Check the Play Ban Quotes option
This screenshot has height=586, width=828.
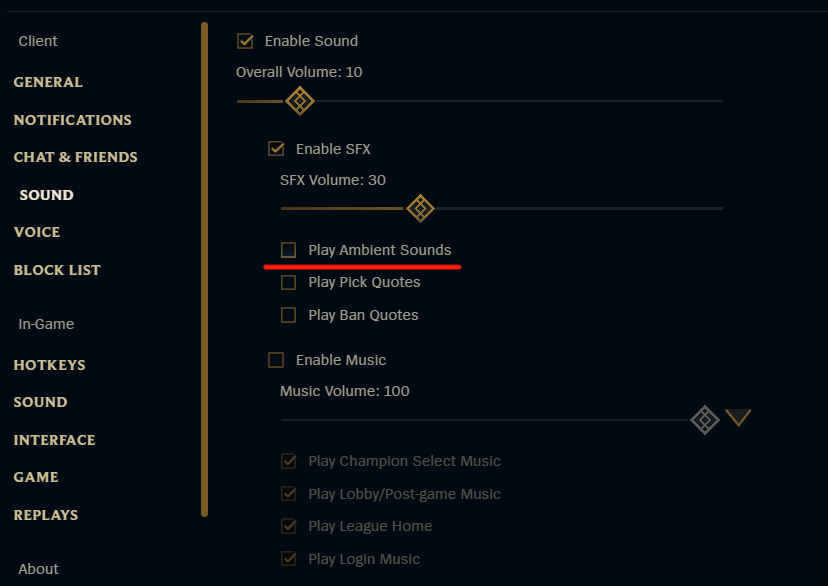pos(289,315)
